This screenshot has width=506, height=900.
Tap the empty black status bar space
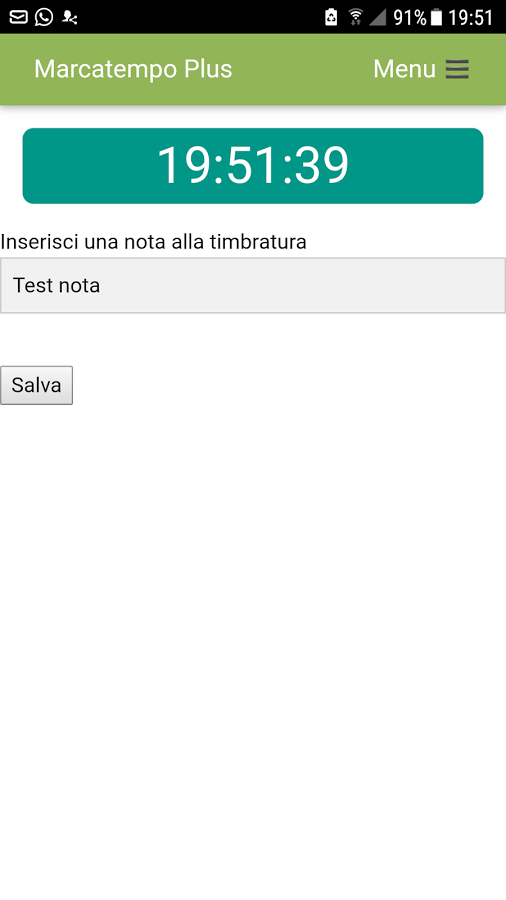click(201, 17)
